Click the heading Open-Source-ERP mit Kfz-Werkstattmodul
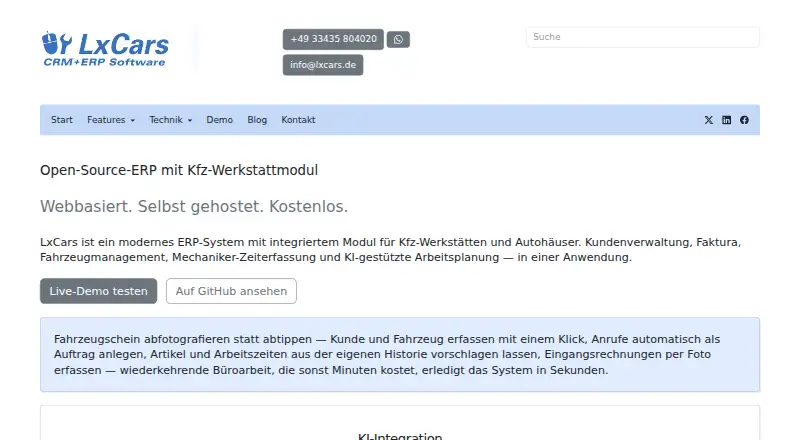The image size is (800, 440). pos(179,170)
